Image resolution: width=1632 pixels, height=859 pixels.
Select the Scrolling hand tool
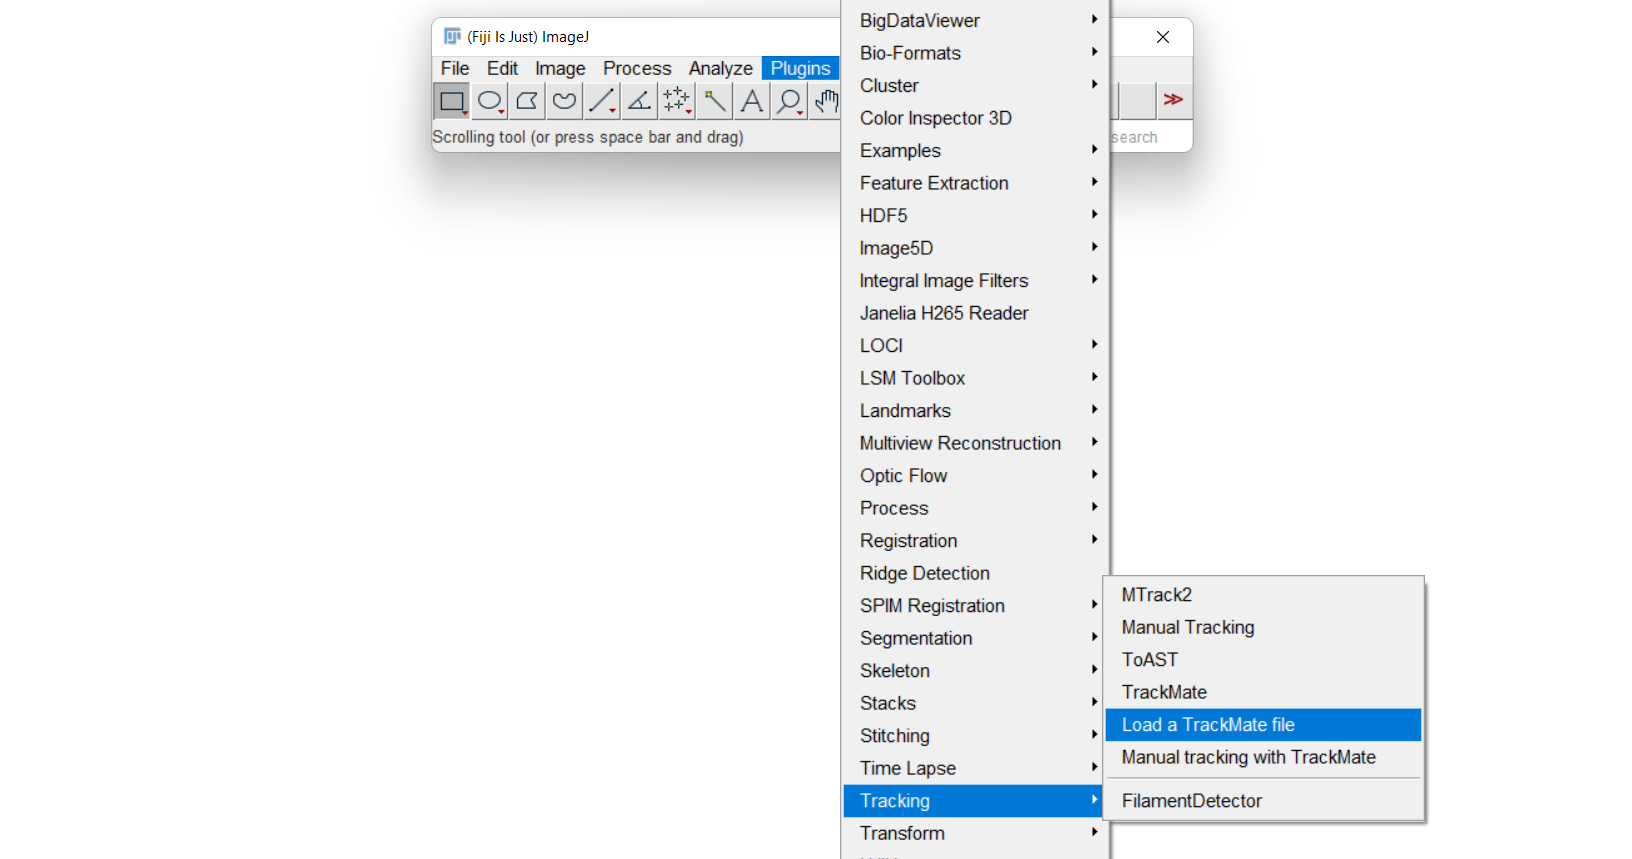pos(826,101)
